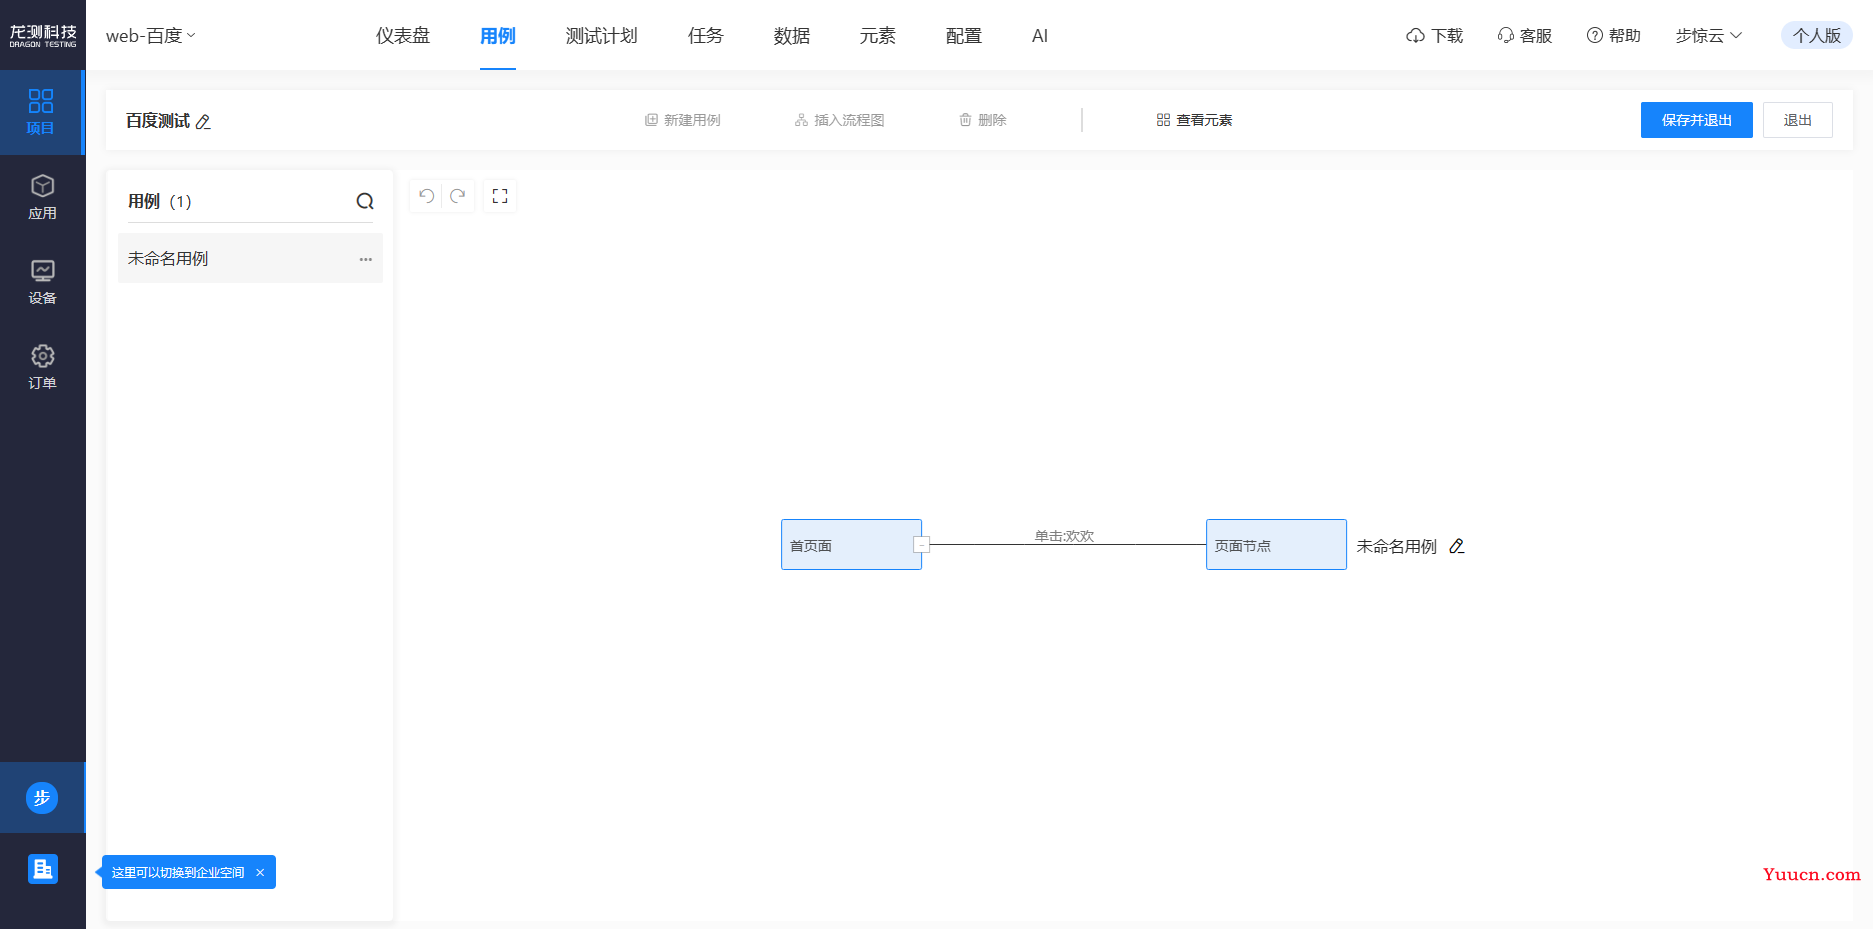Open 测试计划 tab

click(x=601, y=36)
